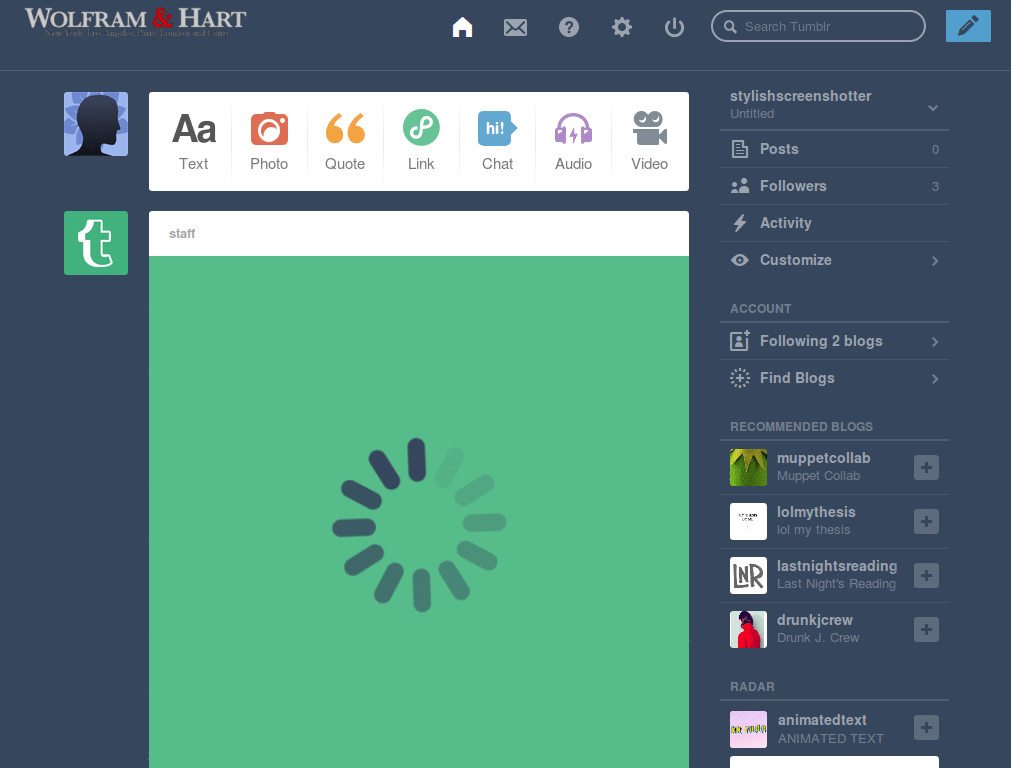Viewport: 1024px width, 768px height.
Task: Select the Text post icon
Action: 193,128
